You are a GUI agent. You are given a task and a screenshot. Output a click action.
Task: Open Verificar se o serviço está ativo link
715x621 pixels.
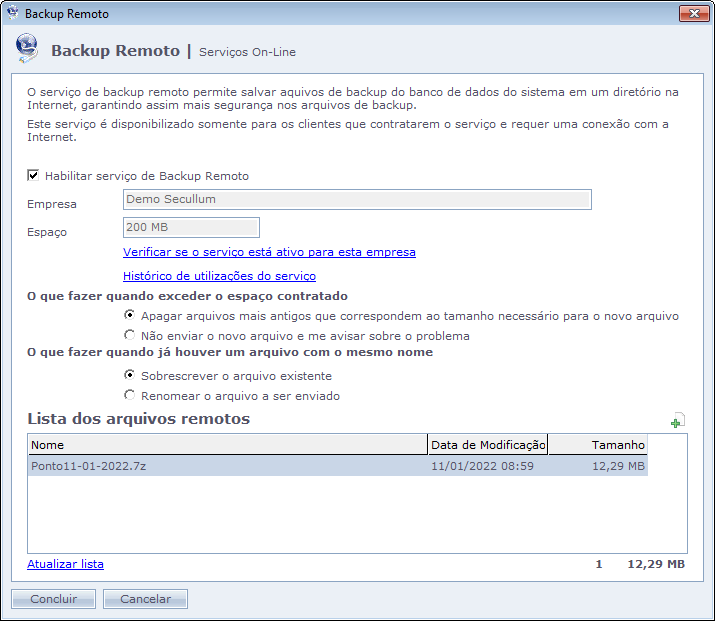tap(269, 252)
